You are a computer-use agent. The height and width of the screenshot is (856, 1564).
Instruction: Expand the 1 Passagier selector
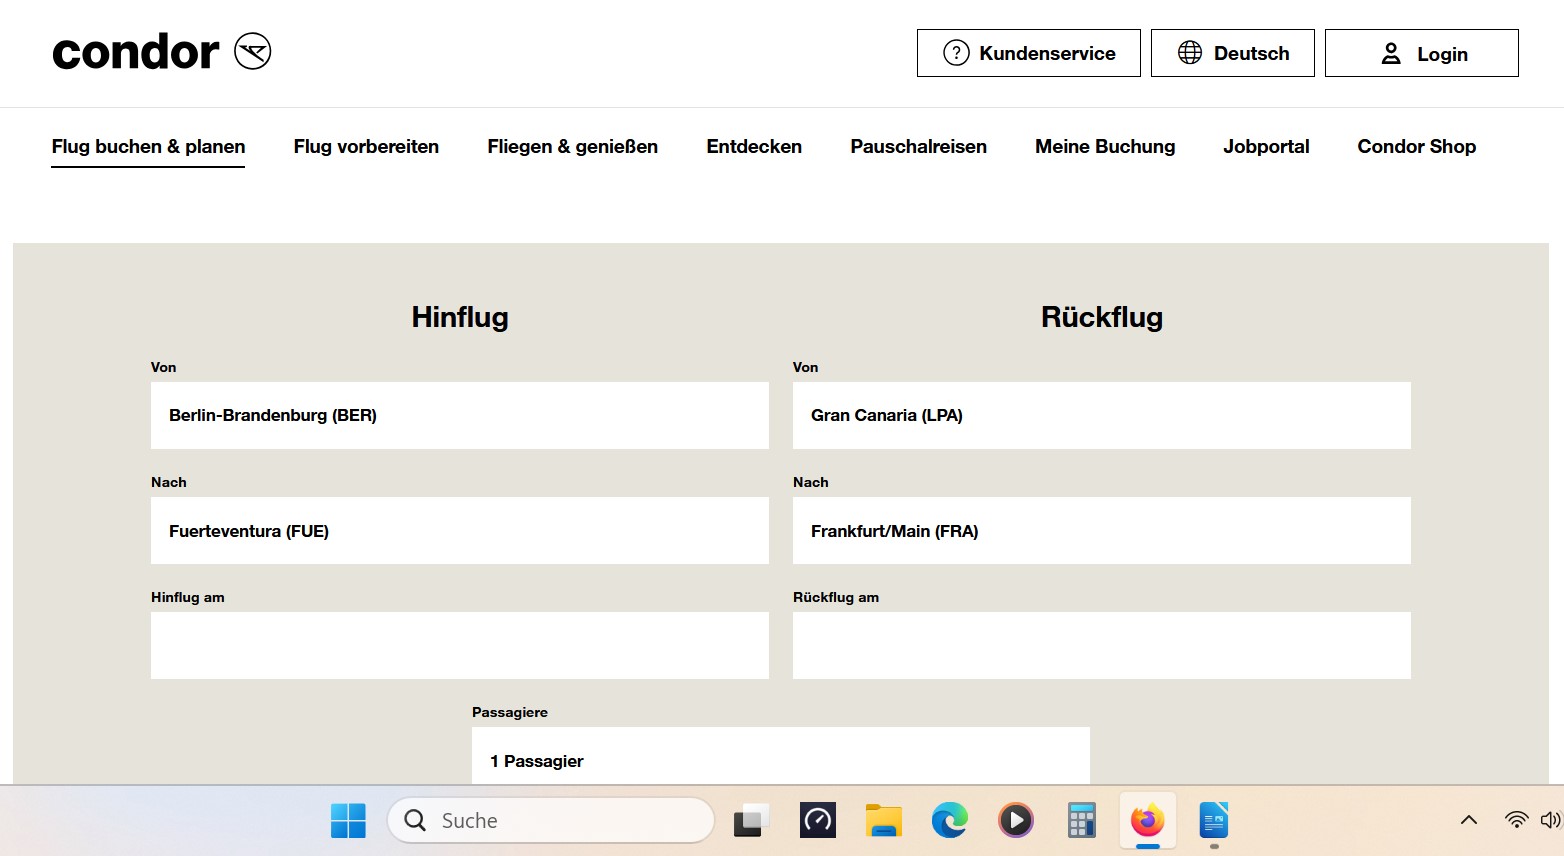click(x=780, y=758)
